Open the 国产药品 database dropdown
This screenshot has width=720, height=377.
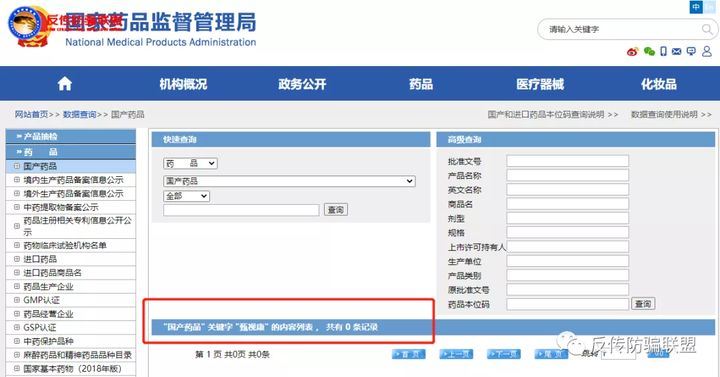click(289, 181)
